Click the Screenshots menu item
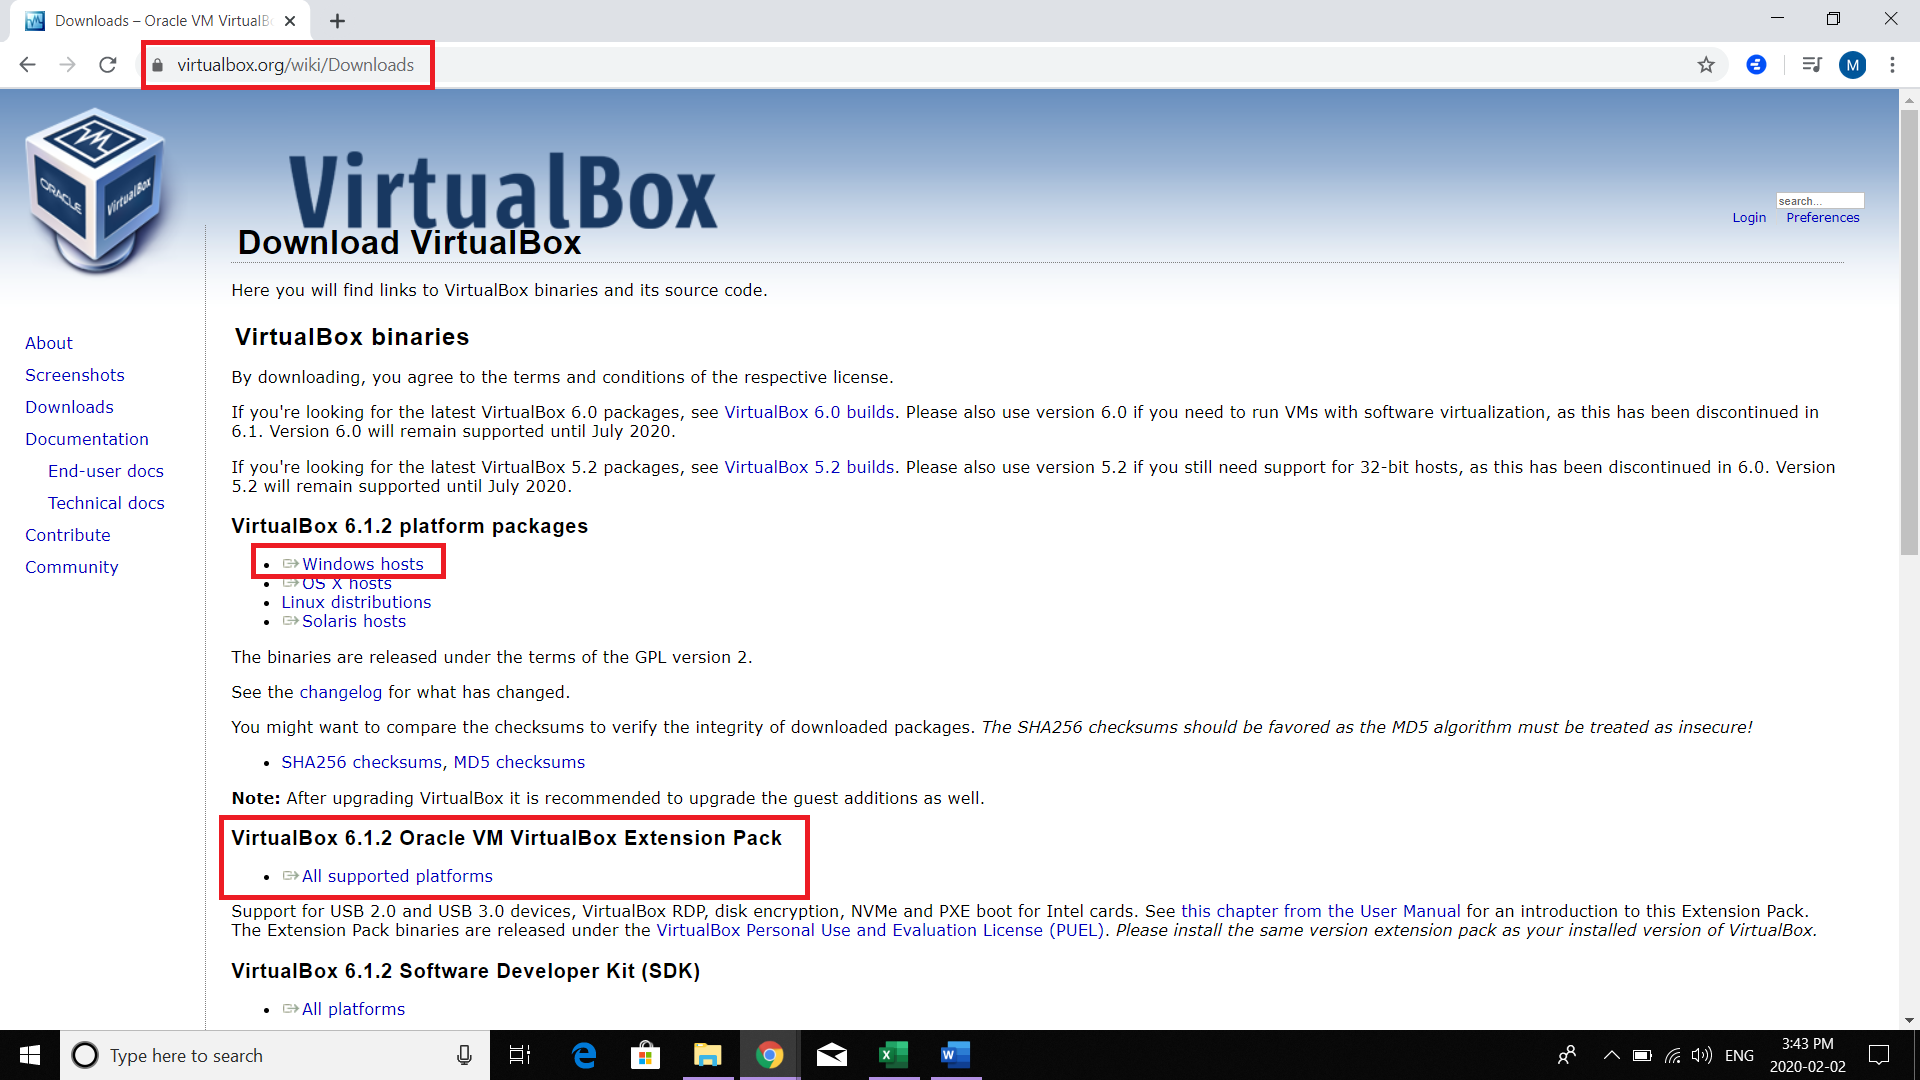The image size is (1920, 1080). (x=75, y=375)
